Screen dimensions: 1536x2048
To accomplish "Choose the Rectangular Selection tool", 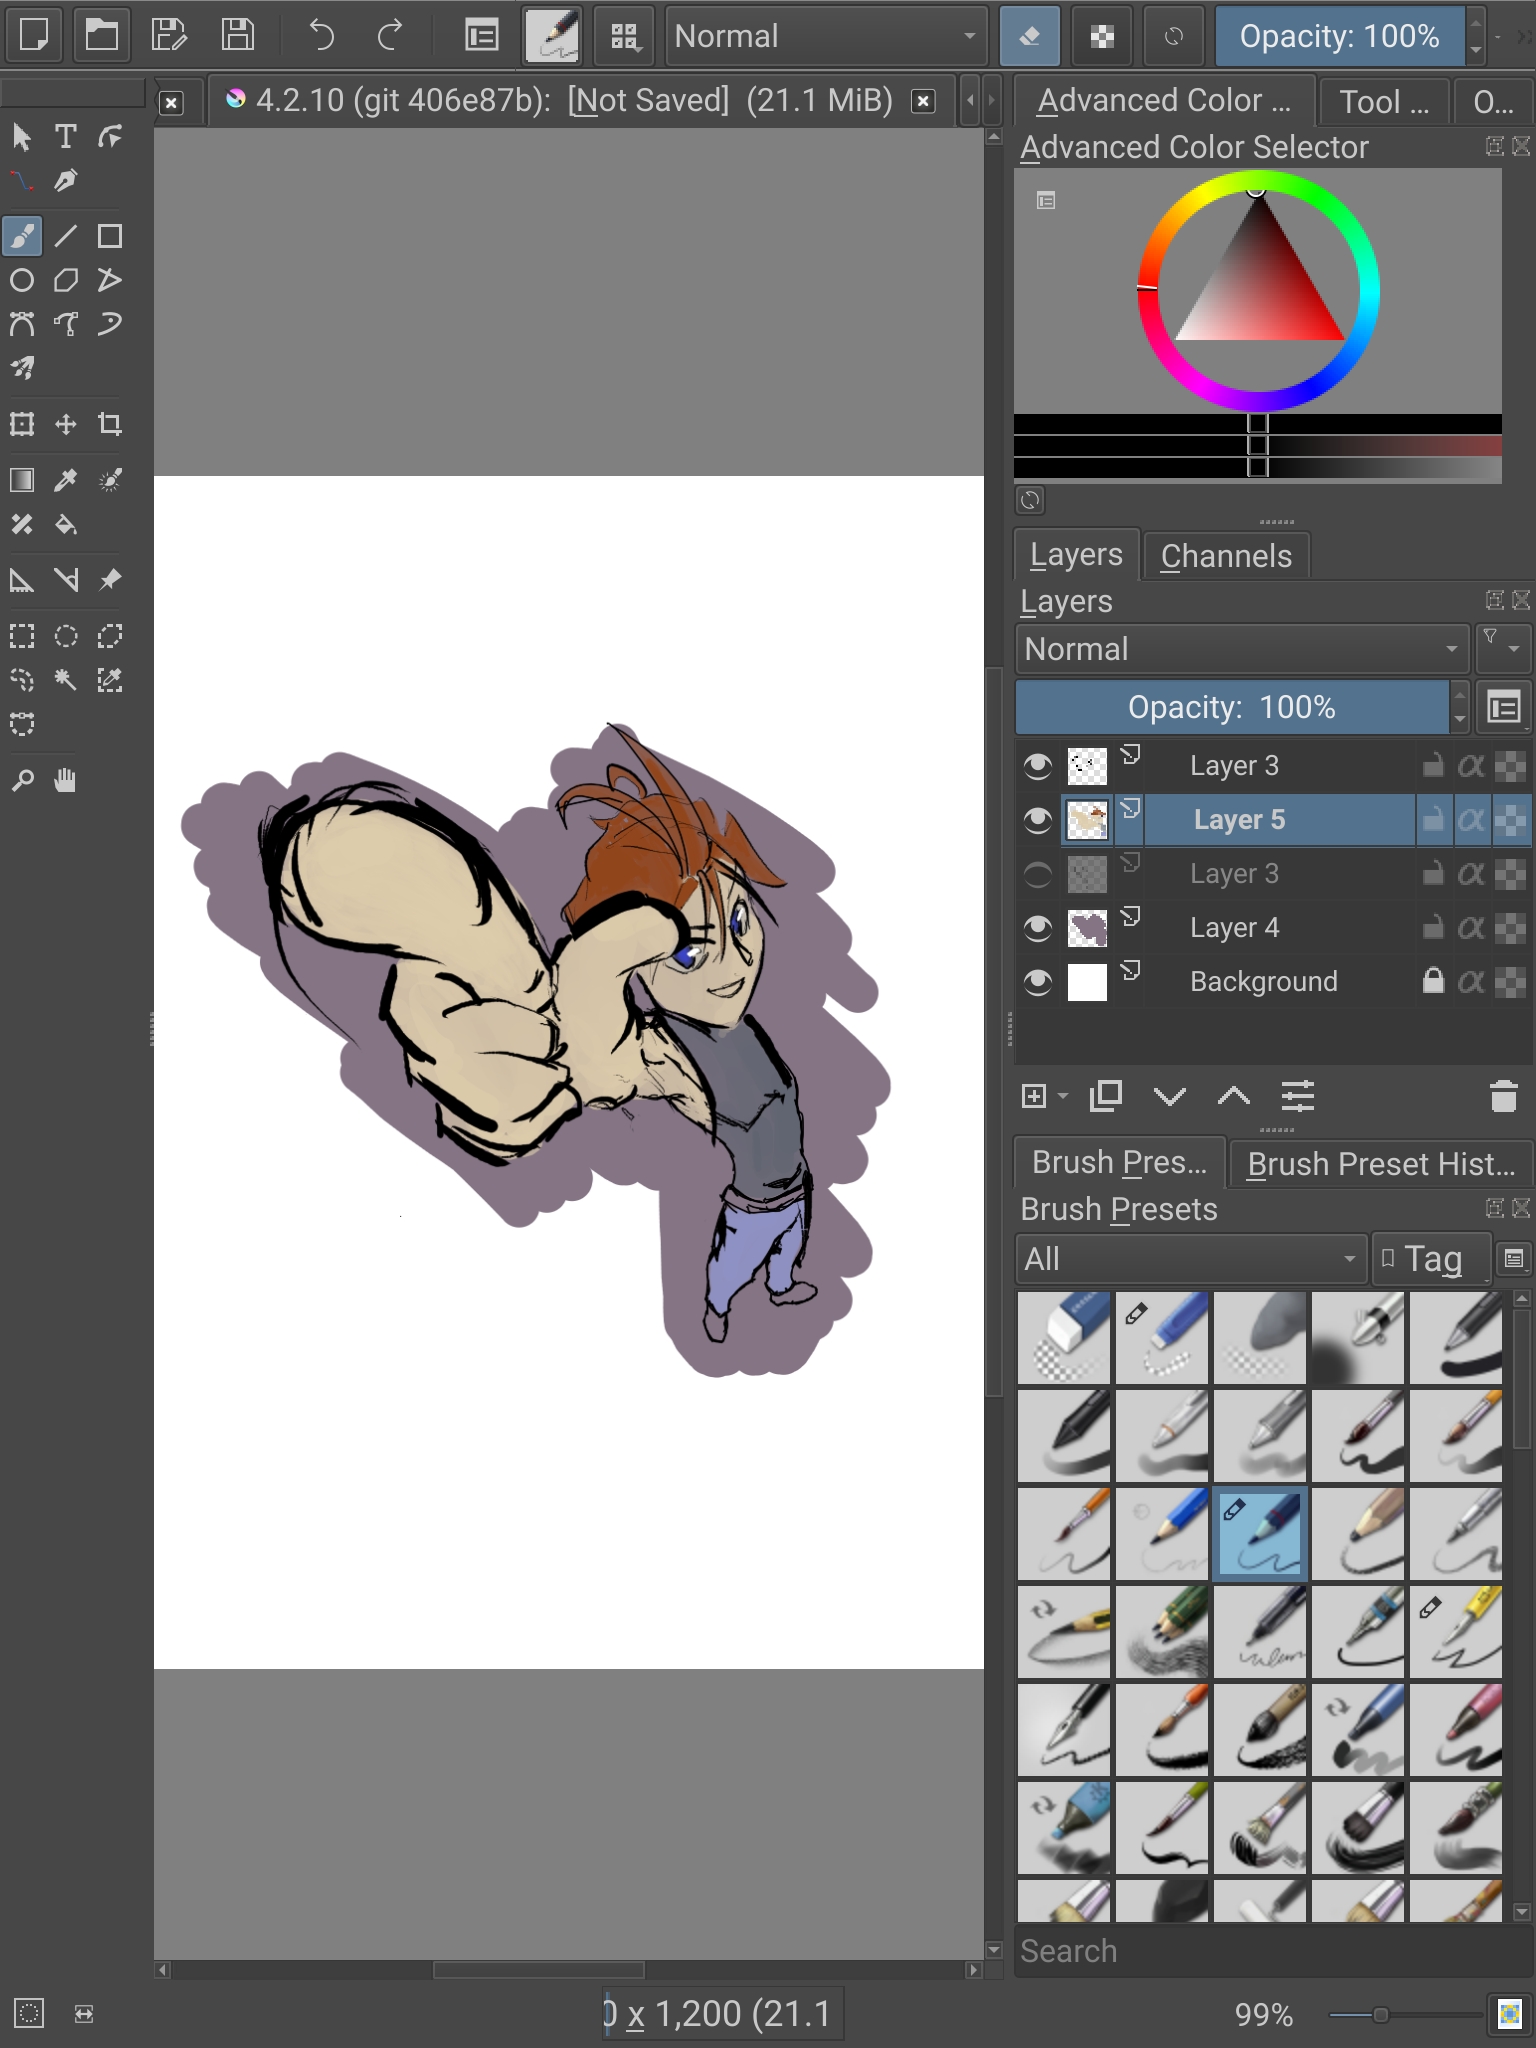I will click(x=22, y=636).
